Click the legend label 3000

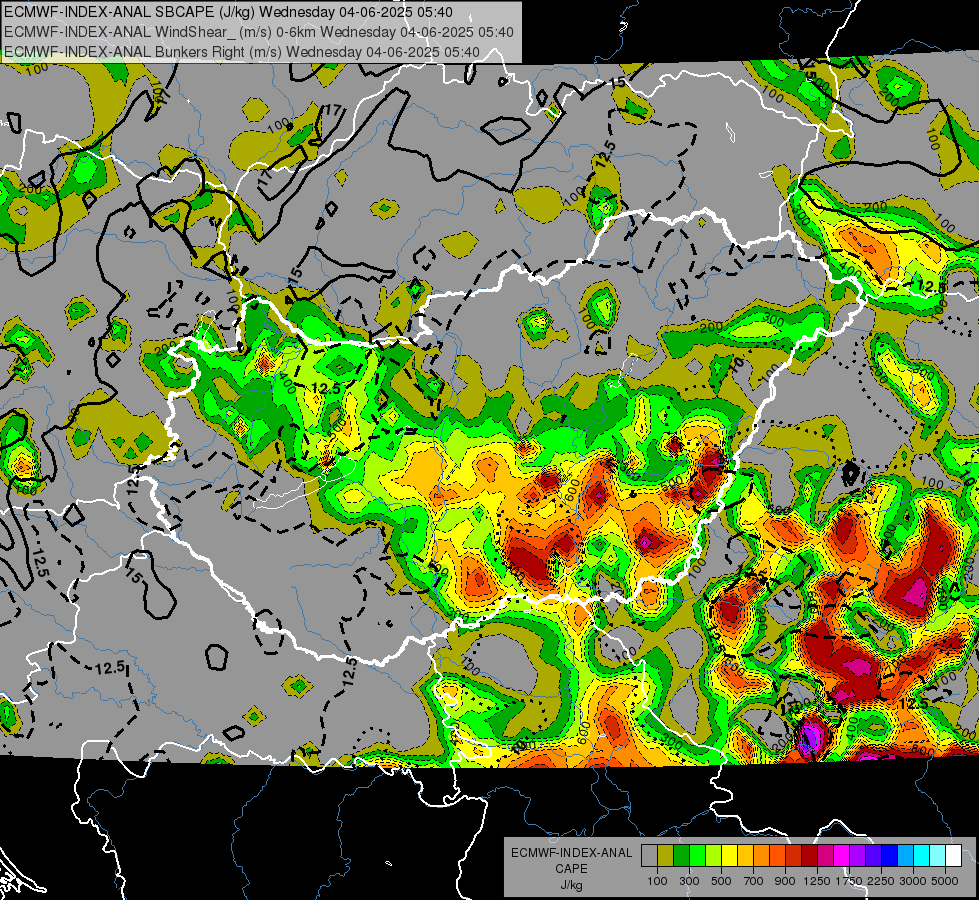point(913,881)
